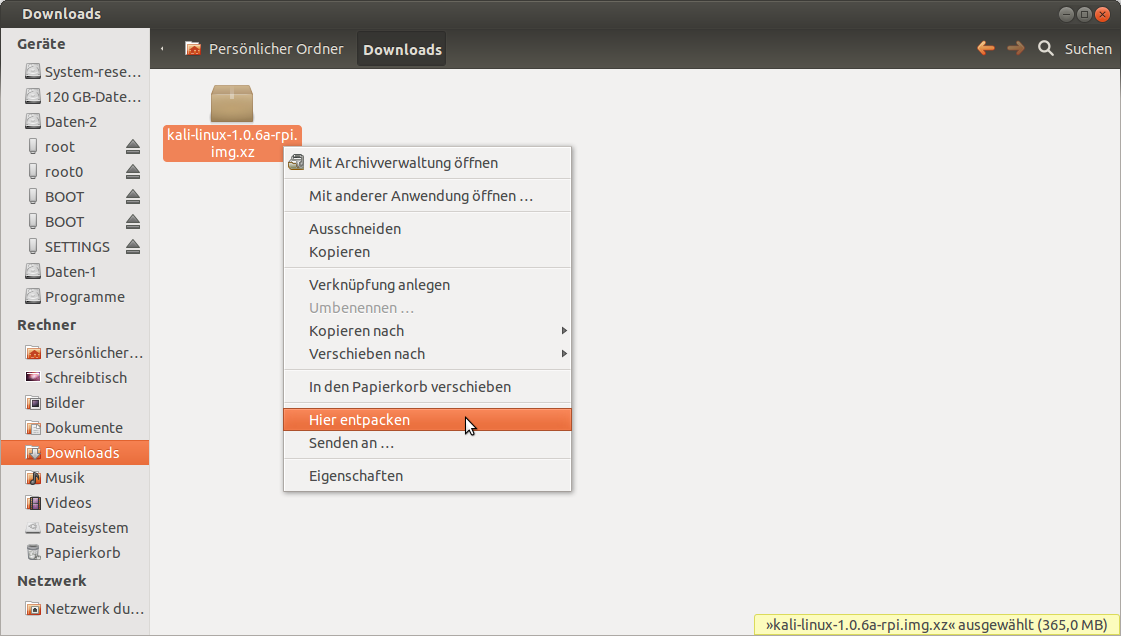Click the Musik folder icon
The height and width of the screenshot is (636, 1121).
click(x=33, y=477)
